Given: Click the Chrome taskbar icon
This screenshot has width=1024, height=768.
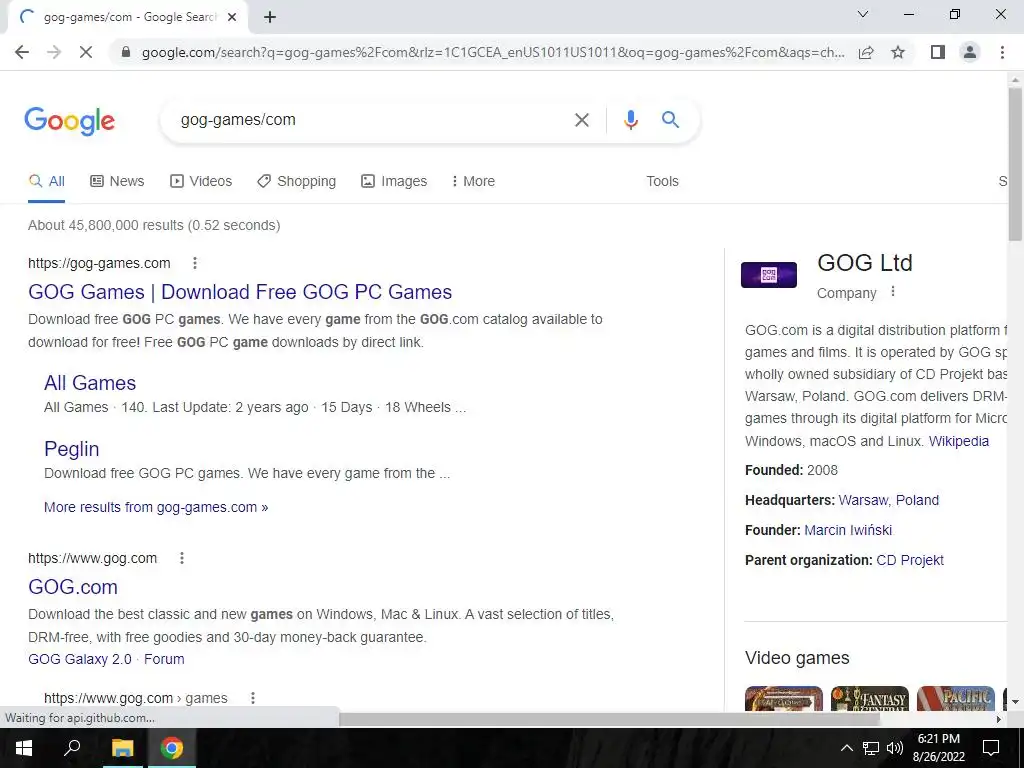Looking at the screenshot, I should [172, 748].
